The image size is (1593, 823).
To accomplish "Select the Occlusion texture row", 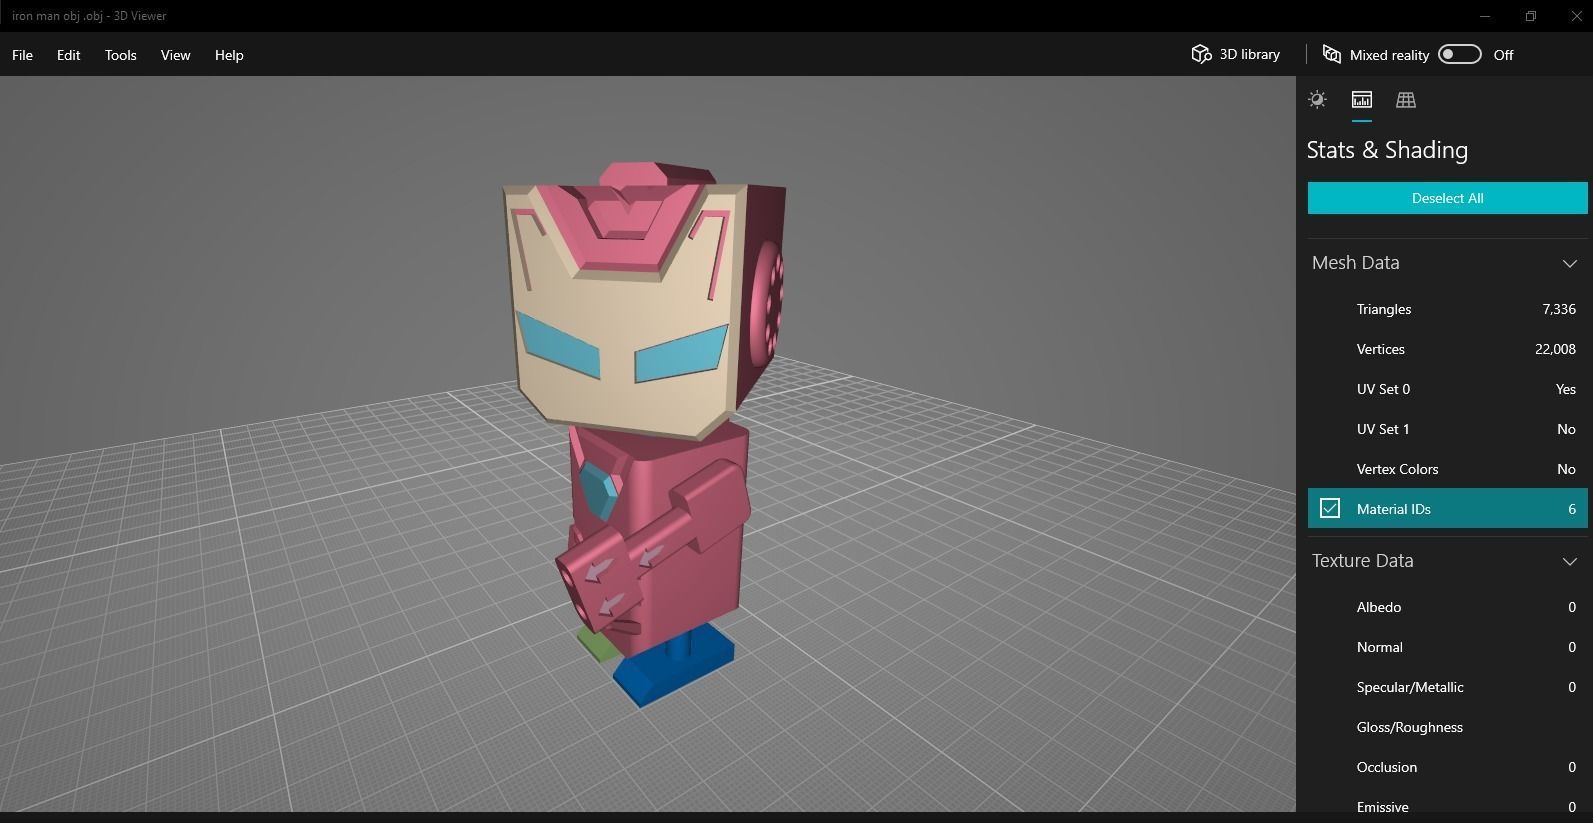I will tap(1447, 767).
